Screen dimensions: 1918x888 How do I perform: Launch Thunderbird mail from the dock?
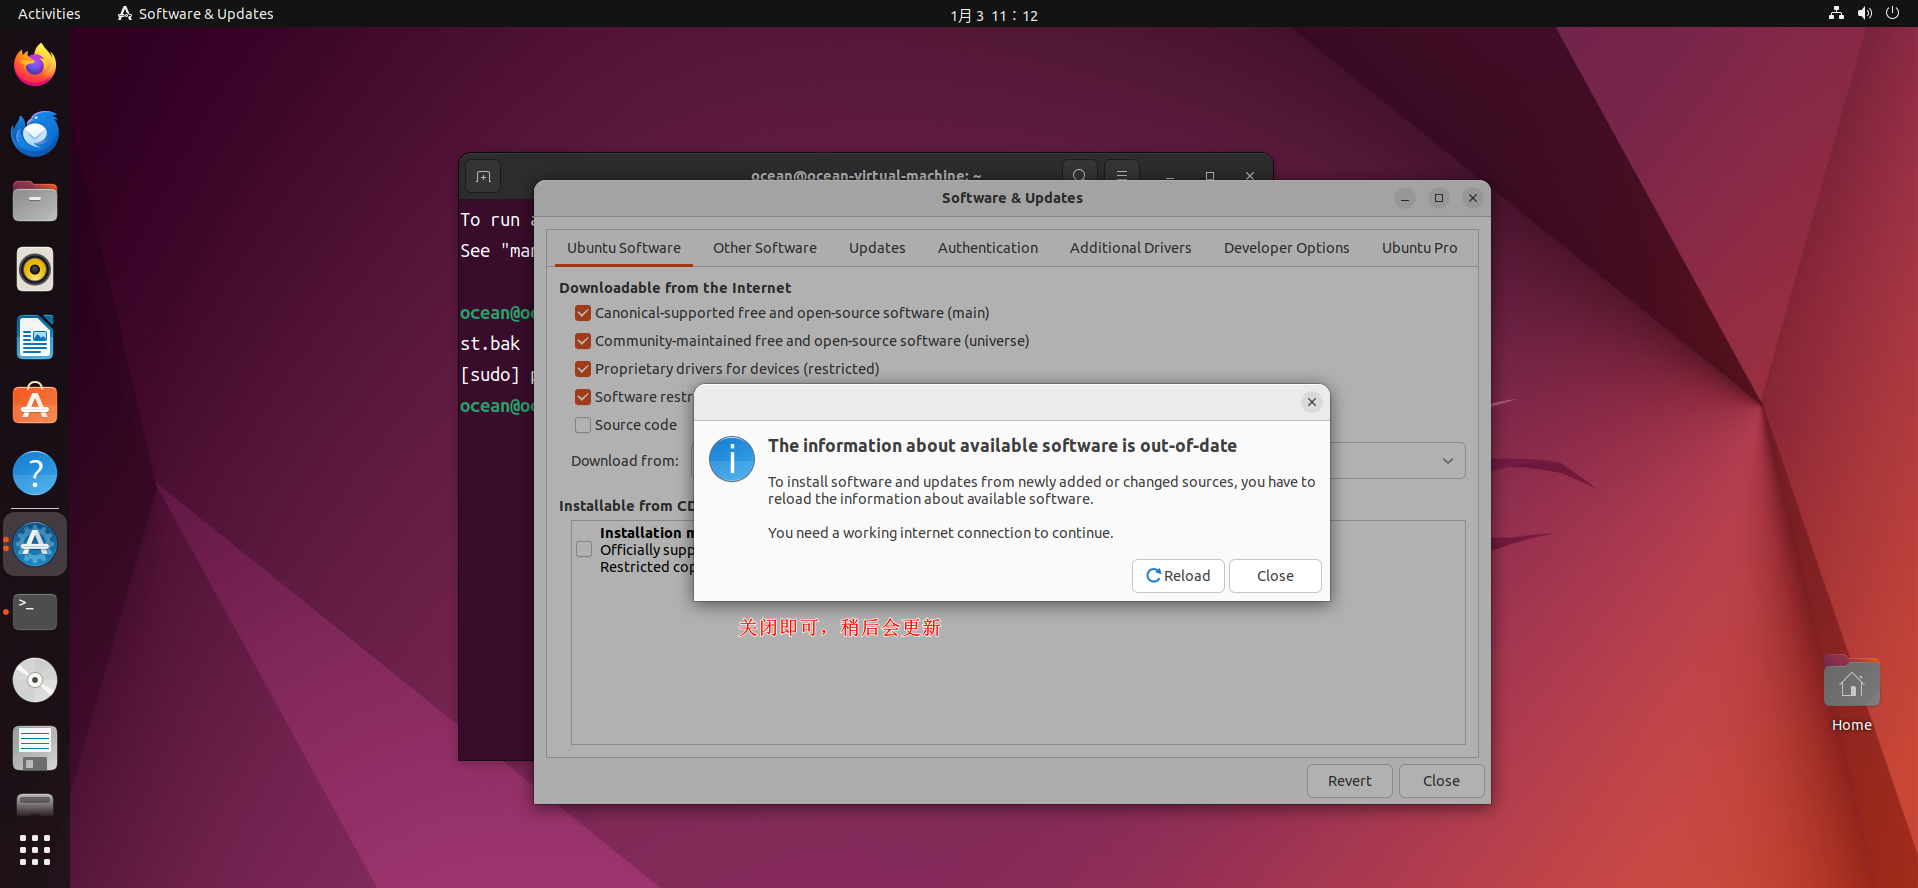point(35,134)
